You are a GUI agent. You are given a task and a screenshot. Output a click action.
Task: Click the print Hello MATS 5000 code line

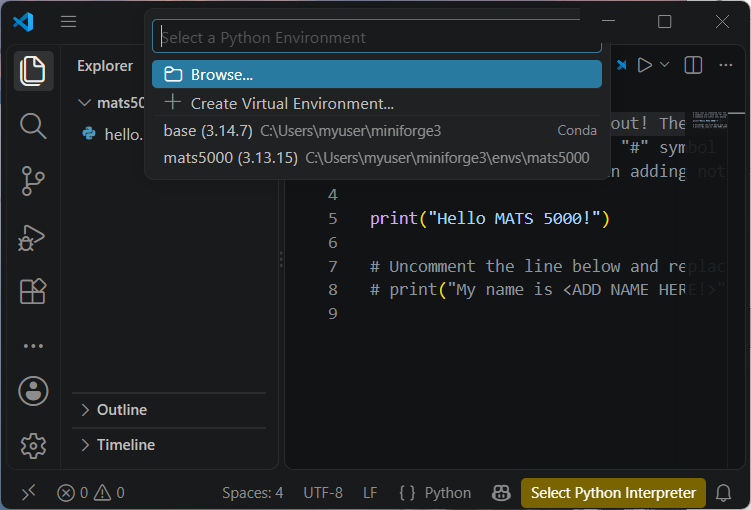pos(489,219)
